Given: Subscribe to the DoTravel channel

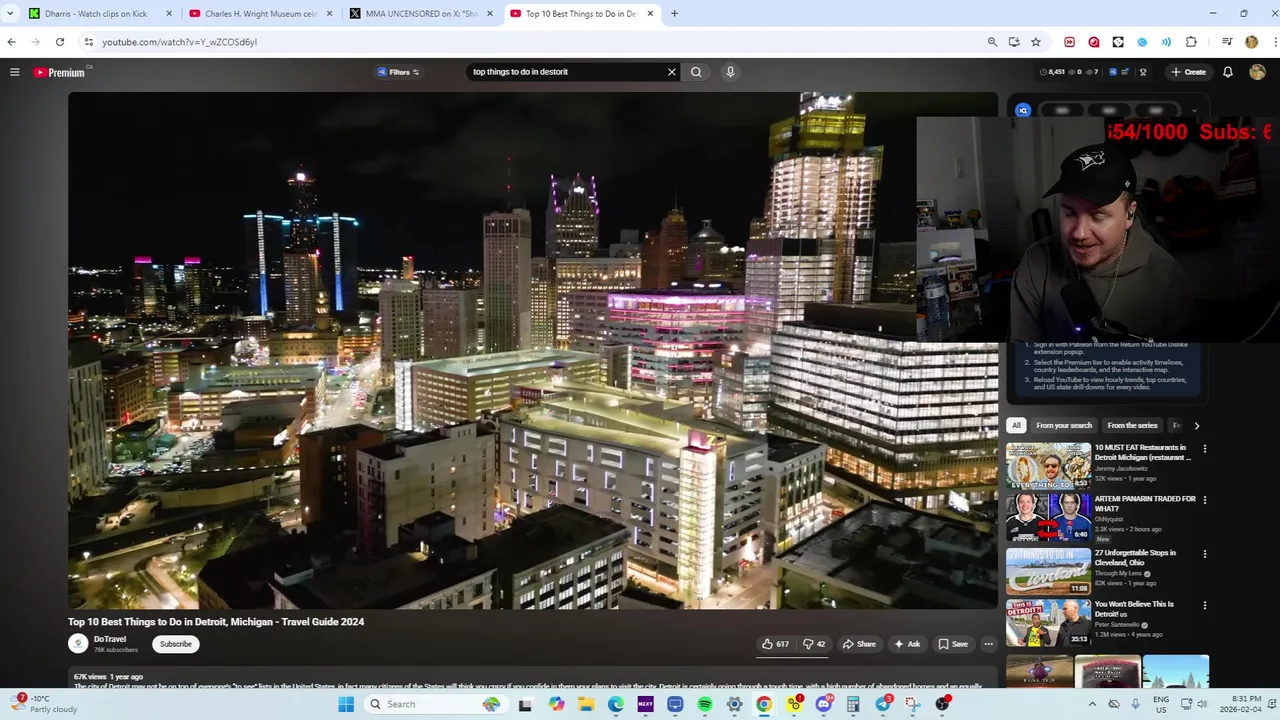Looking at the screenshot, I should pyautogui.click(x=176, y=644).
